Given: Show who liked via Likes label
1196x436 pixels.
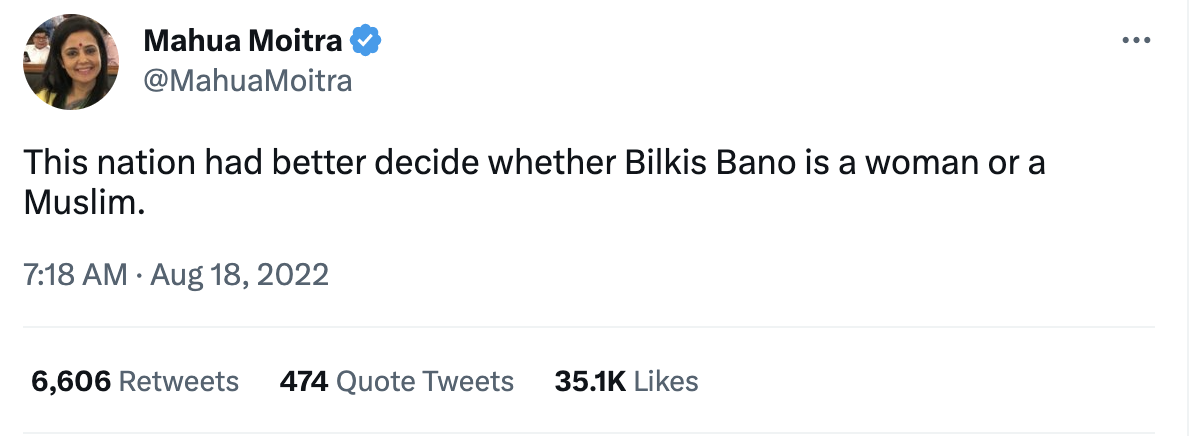Looking at the screenshot, I should click(x=666, y=381).
